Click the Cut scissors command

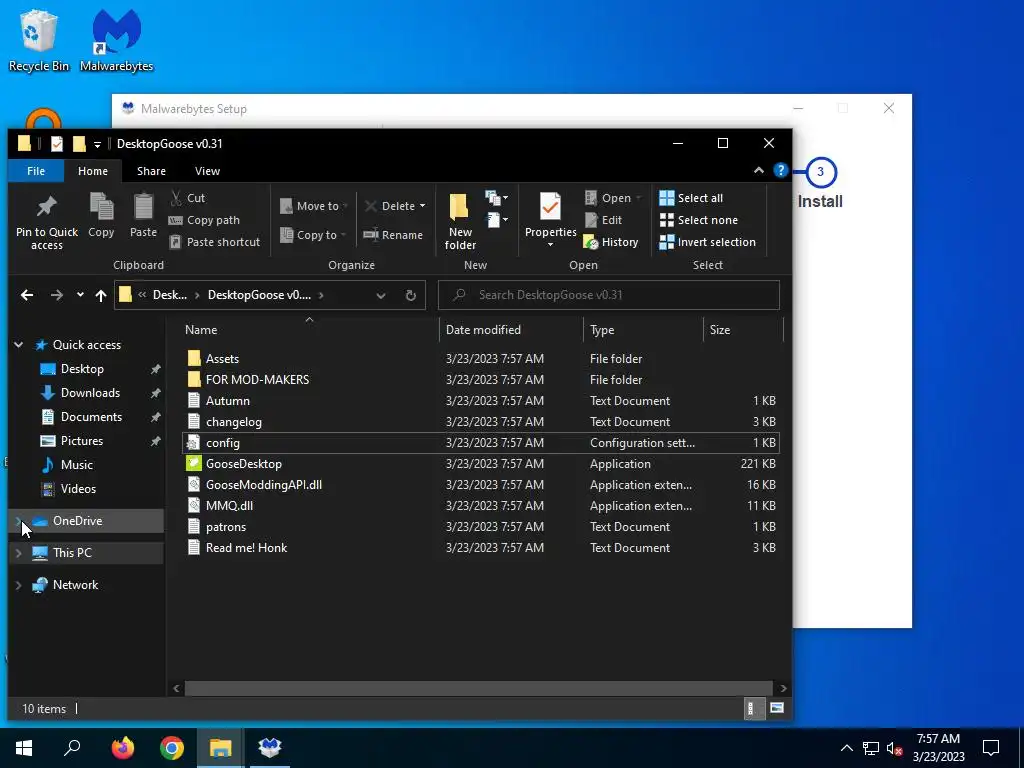click(187, 198)
